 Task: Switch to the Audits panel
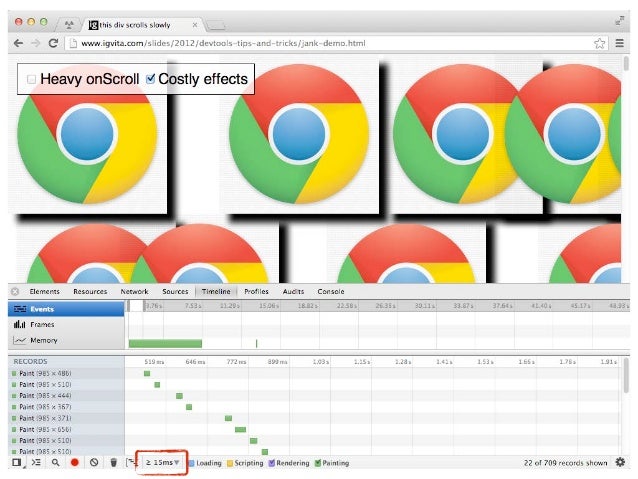(293, 291)
